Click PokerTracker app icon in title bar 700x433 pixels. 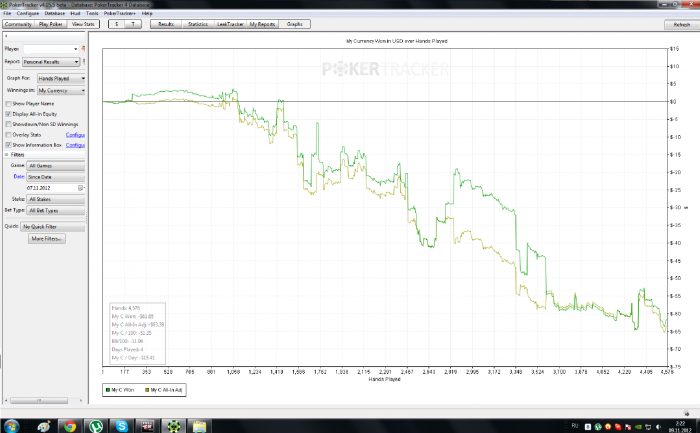[x=4, y=4]
